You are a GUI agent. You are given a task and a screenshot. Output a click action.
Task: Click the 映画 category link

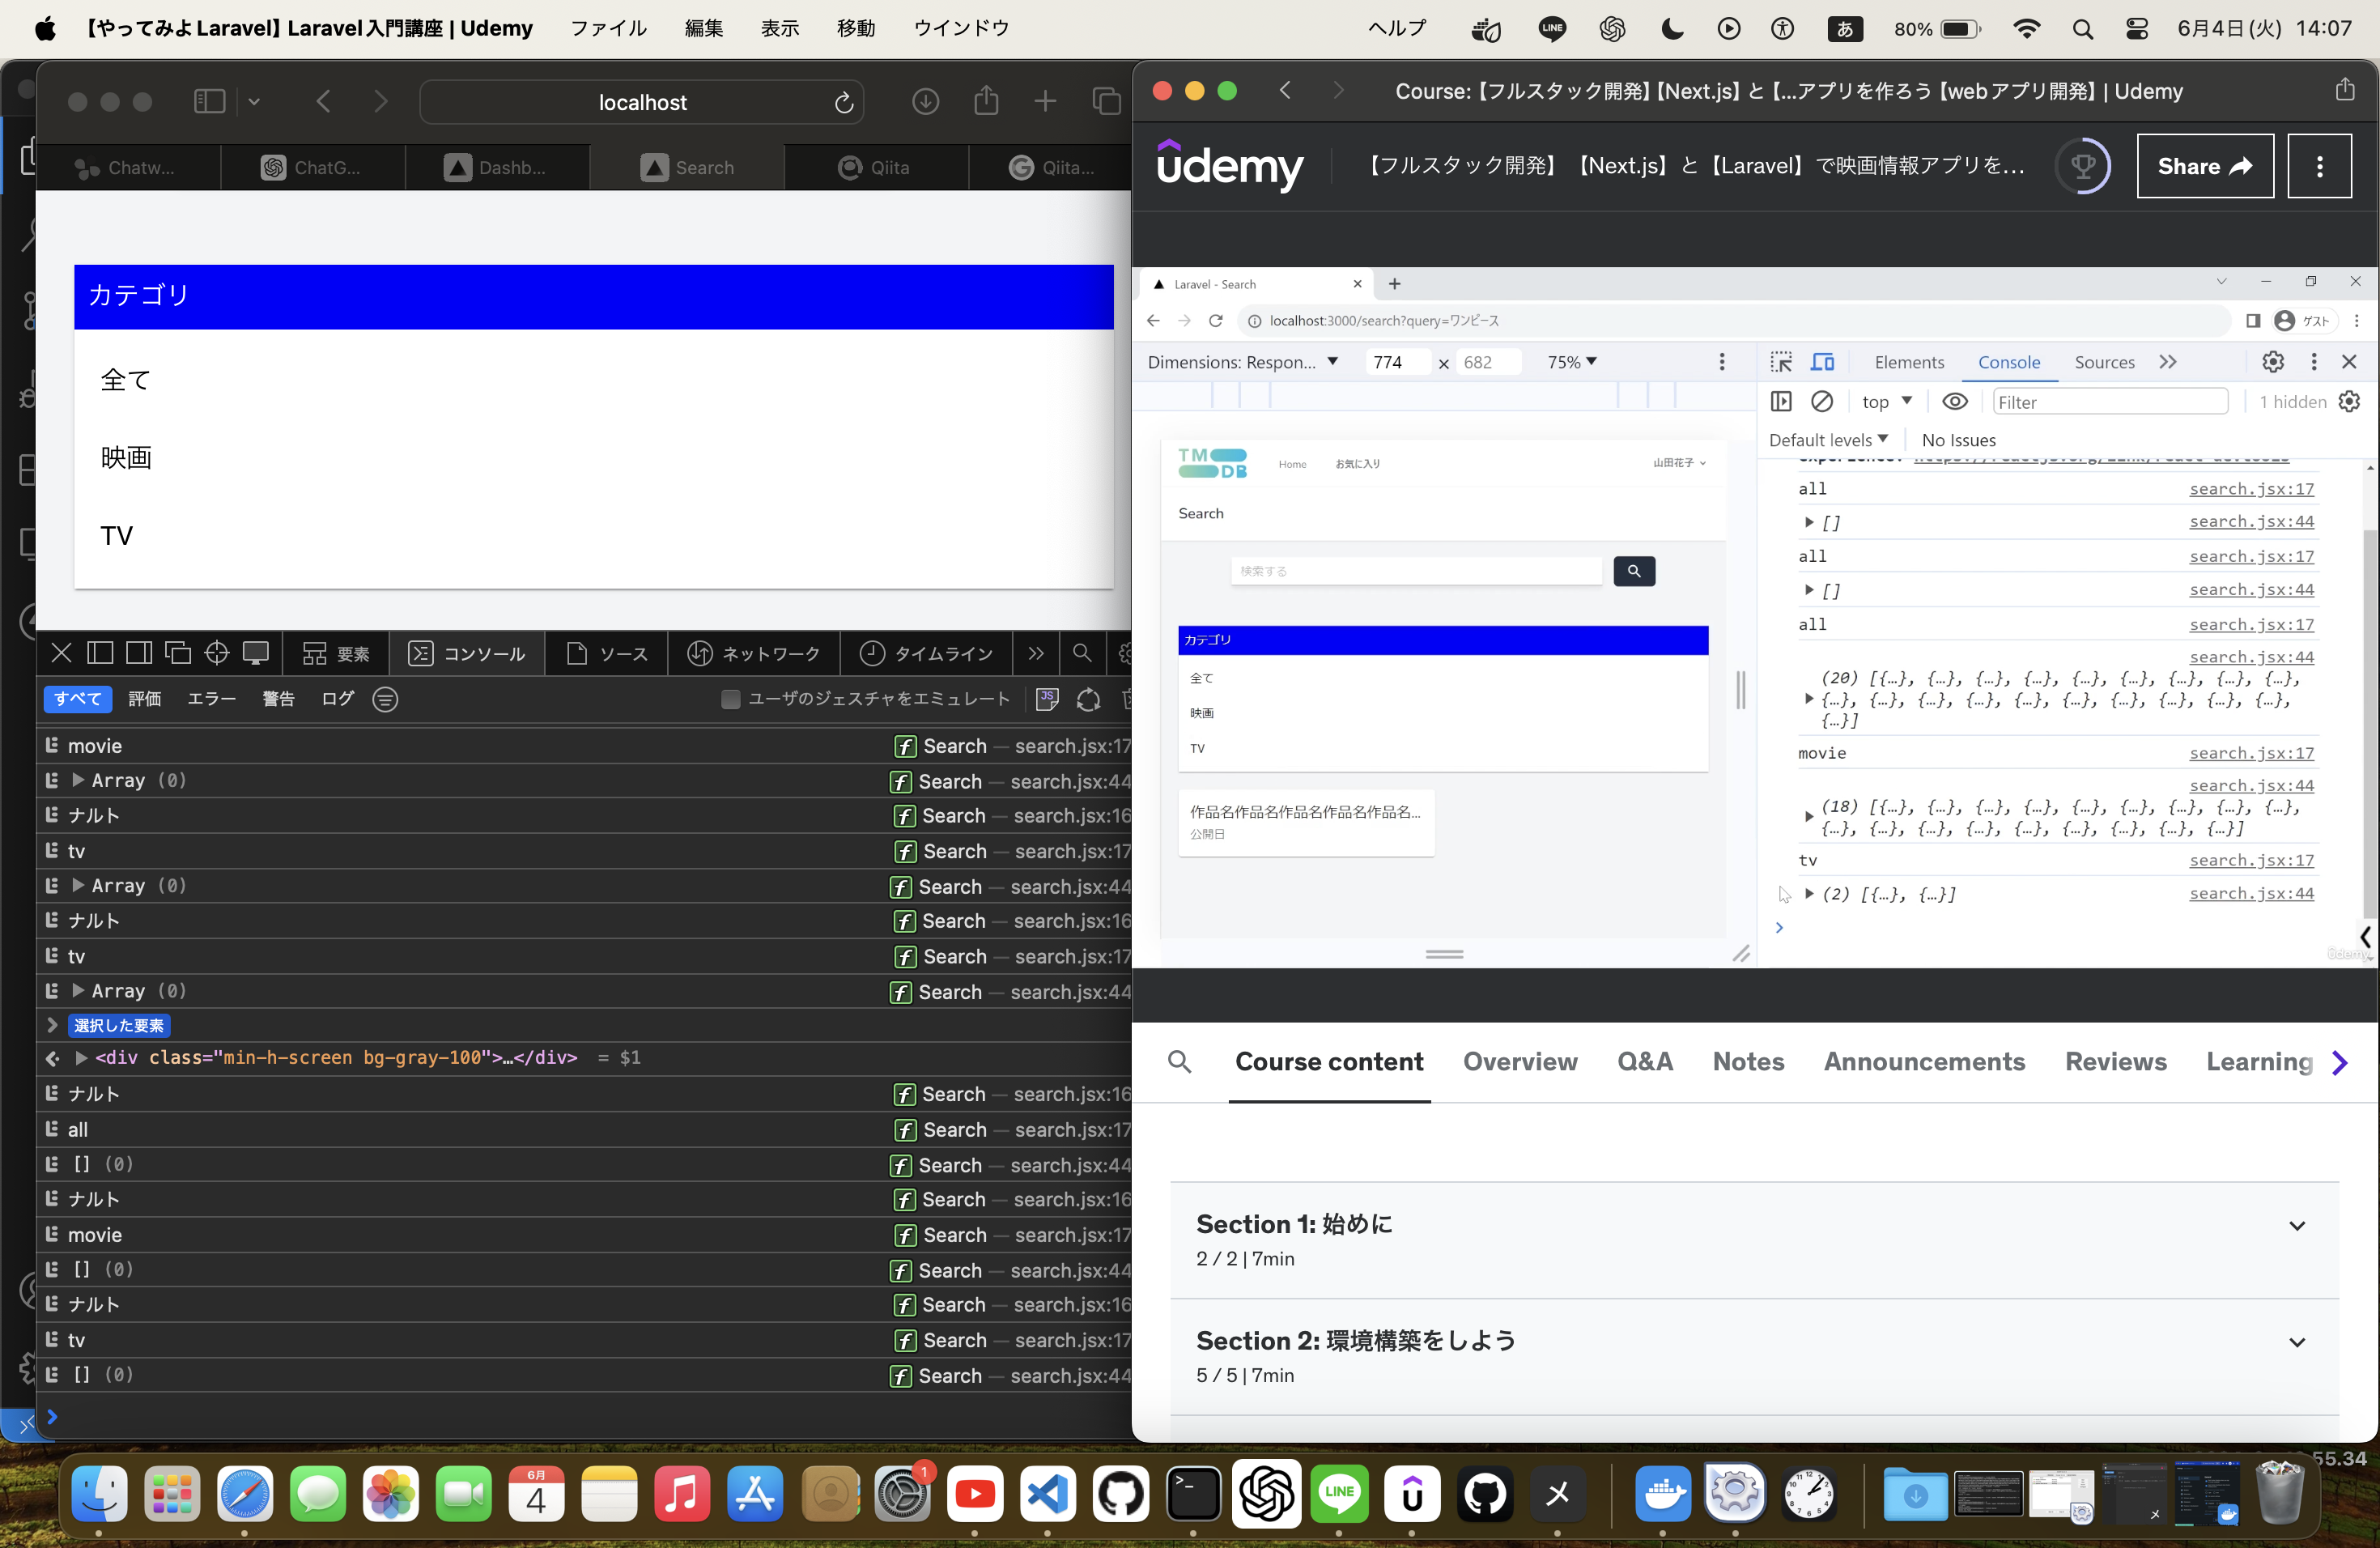(126, 457)
